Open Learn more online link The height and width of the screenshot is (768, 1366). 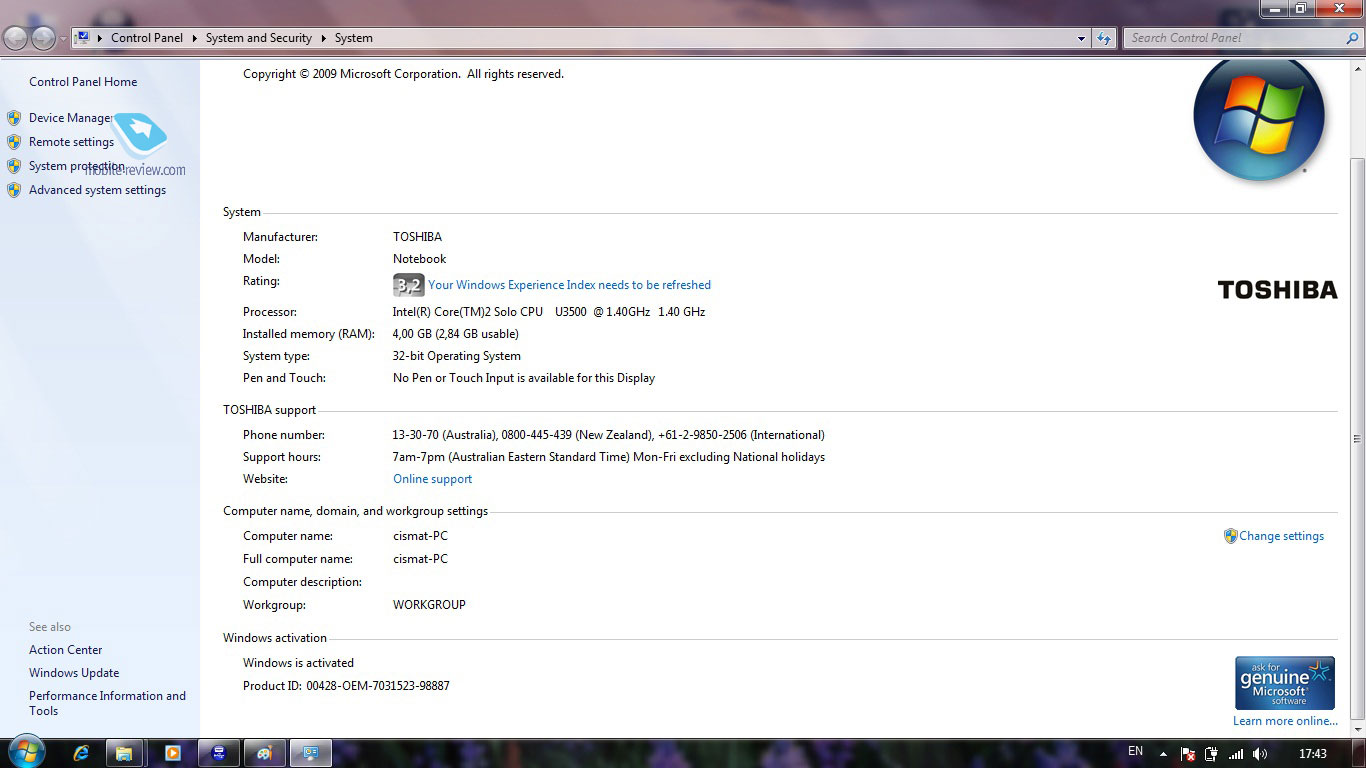coord(1285,721)
